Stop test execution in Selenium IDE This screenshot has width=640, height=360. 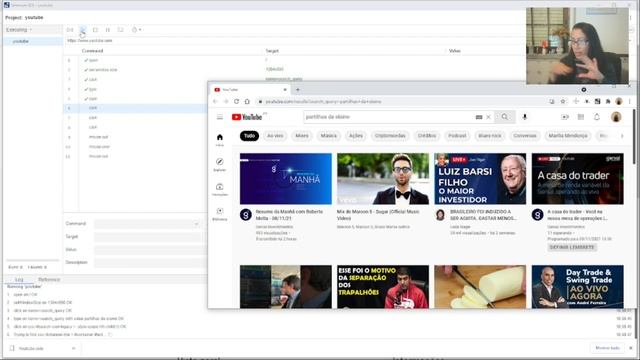point(95,30)
